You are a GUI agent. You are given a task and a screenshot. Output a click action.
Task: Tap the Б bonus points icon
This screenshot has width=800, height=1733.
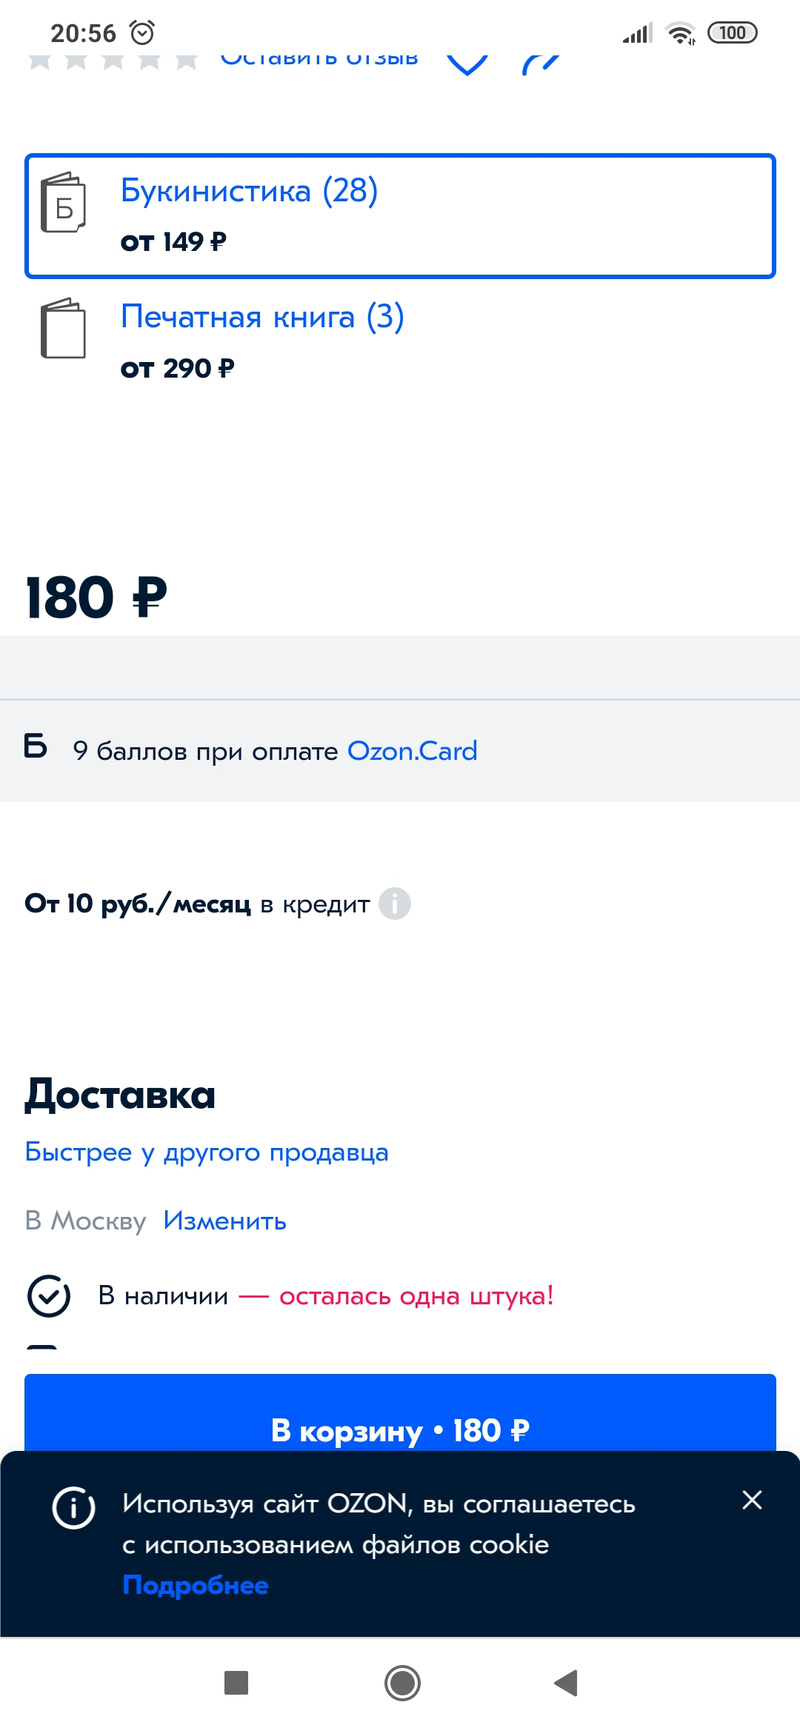(x=35, y=747)
